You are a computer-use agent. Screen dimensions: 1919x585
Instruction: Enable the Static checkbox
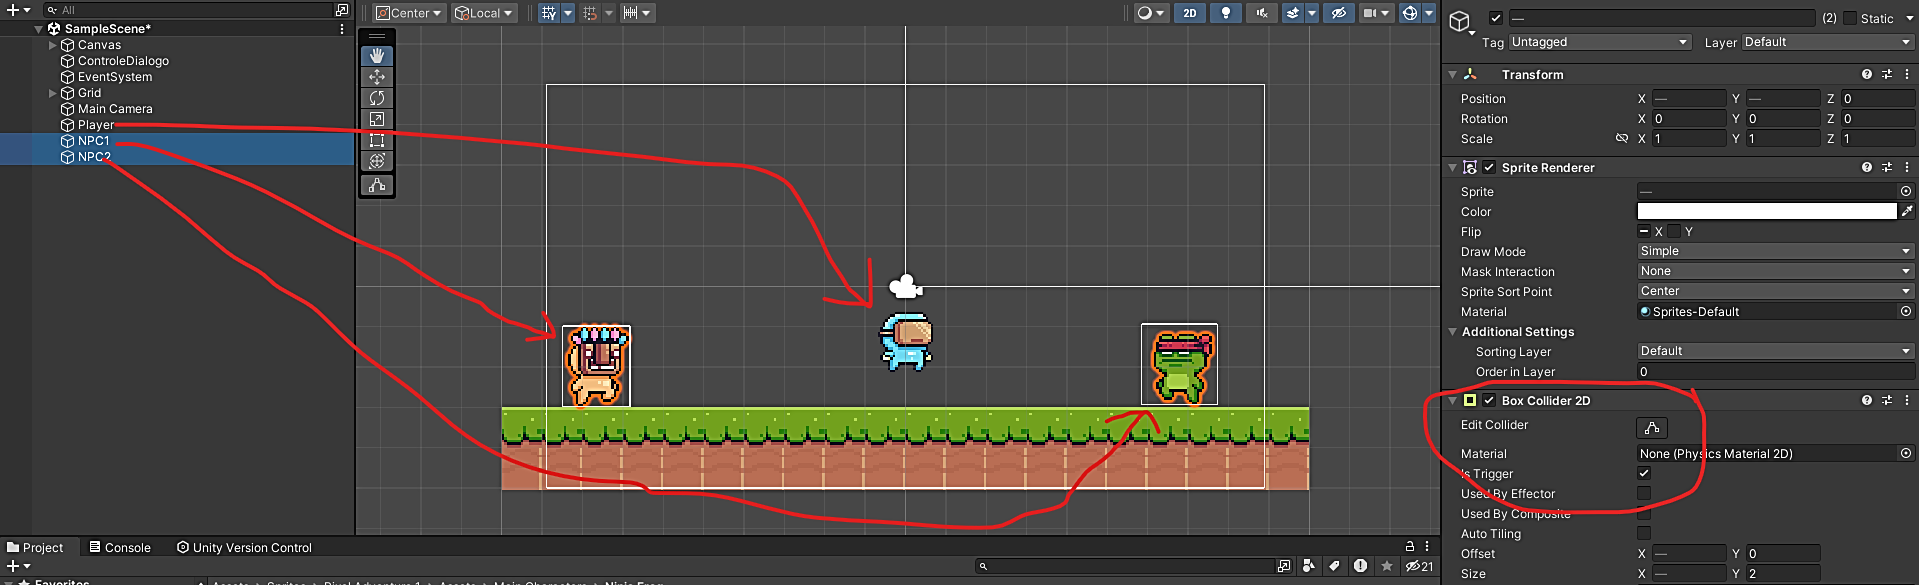tap(1850, 18)
